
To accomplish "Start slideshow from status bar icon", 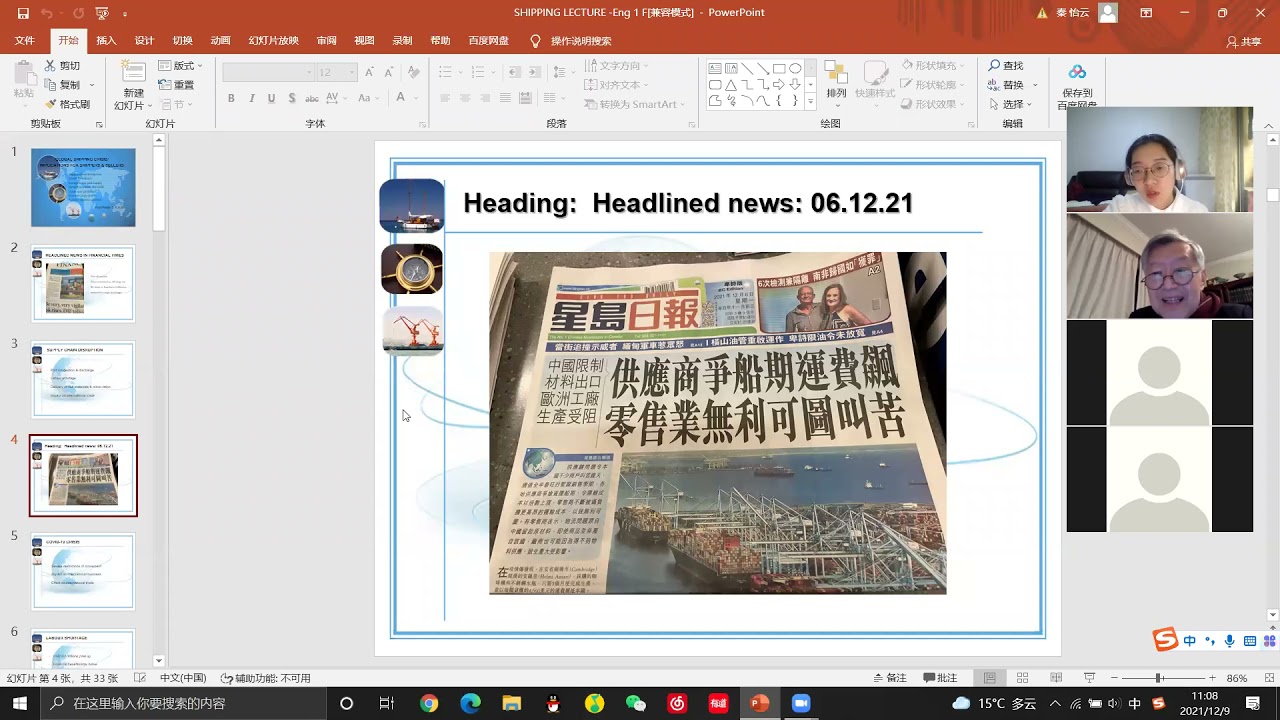I will click(1089, 678).
